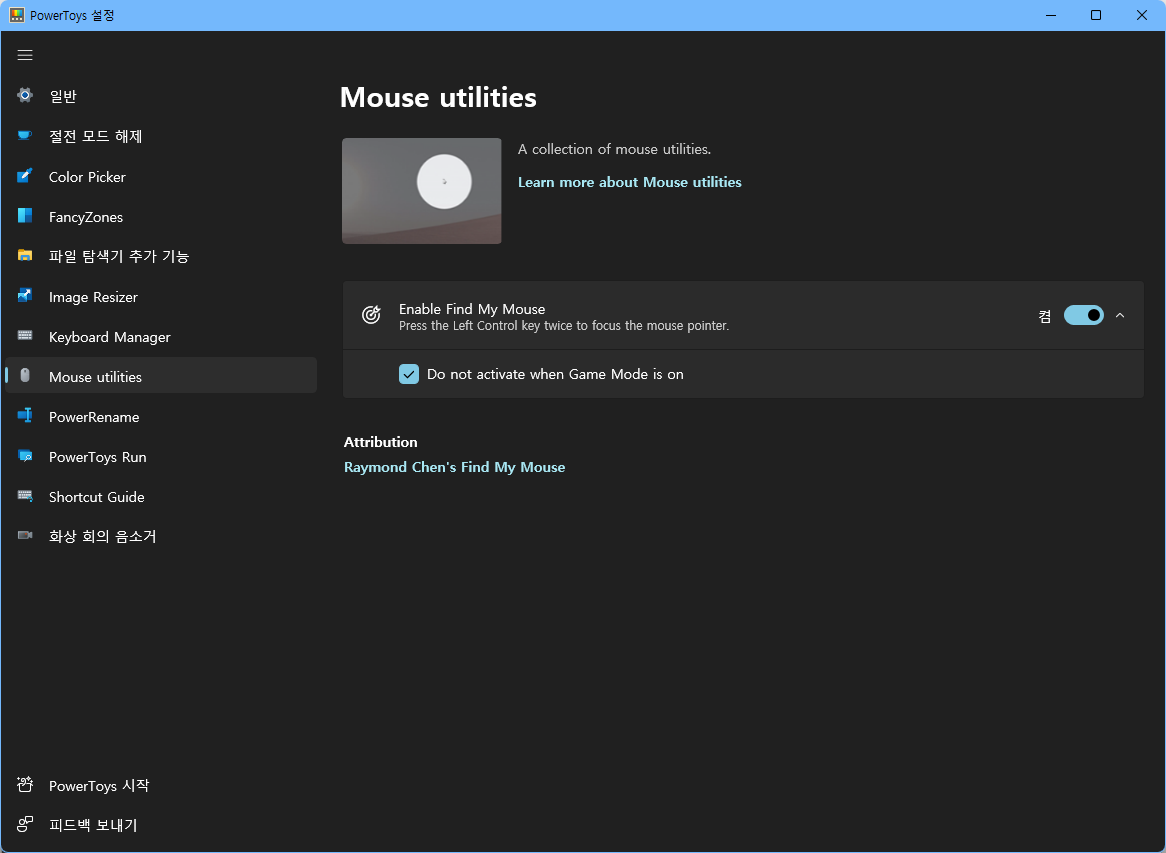
Task: Open the 일반 settings page
Action: [161, 96]
